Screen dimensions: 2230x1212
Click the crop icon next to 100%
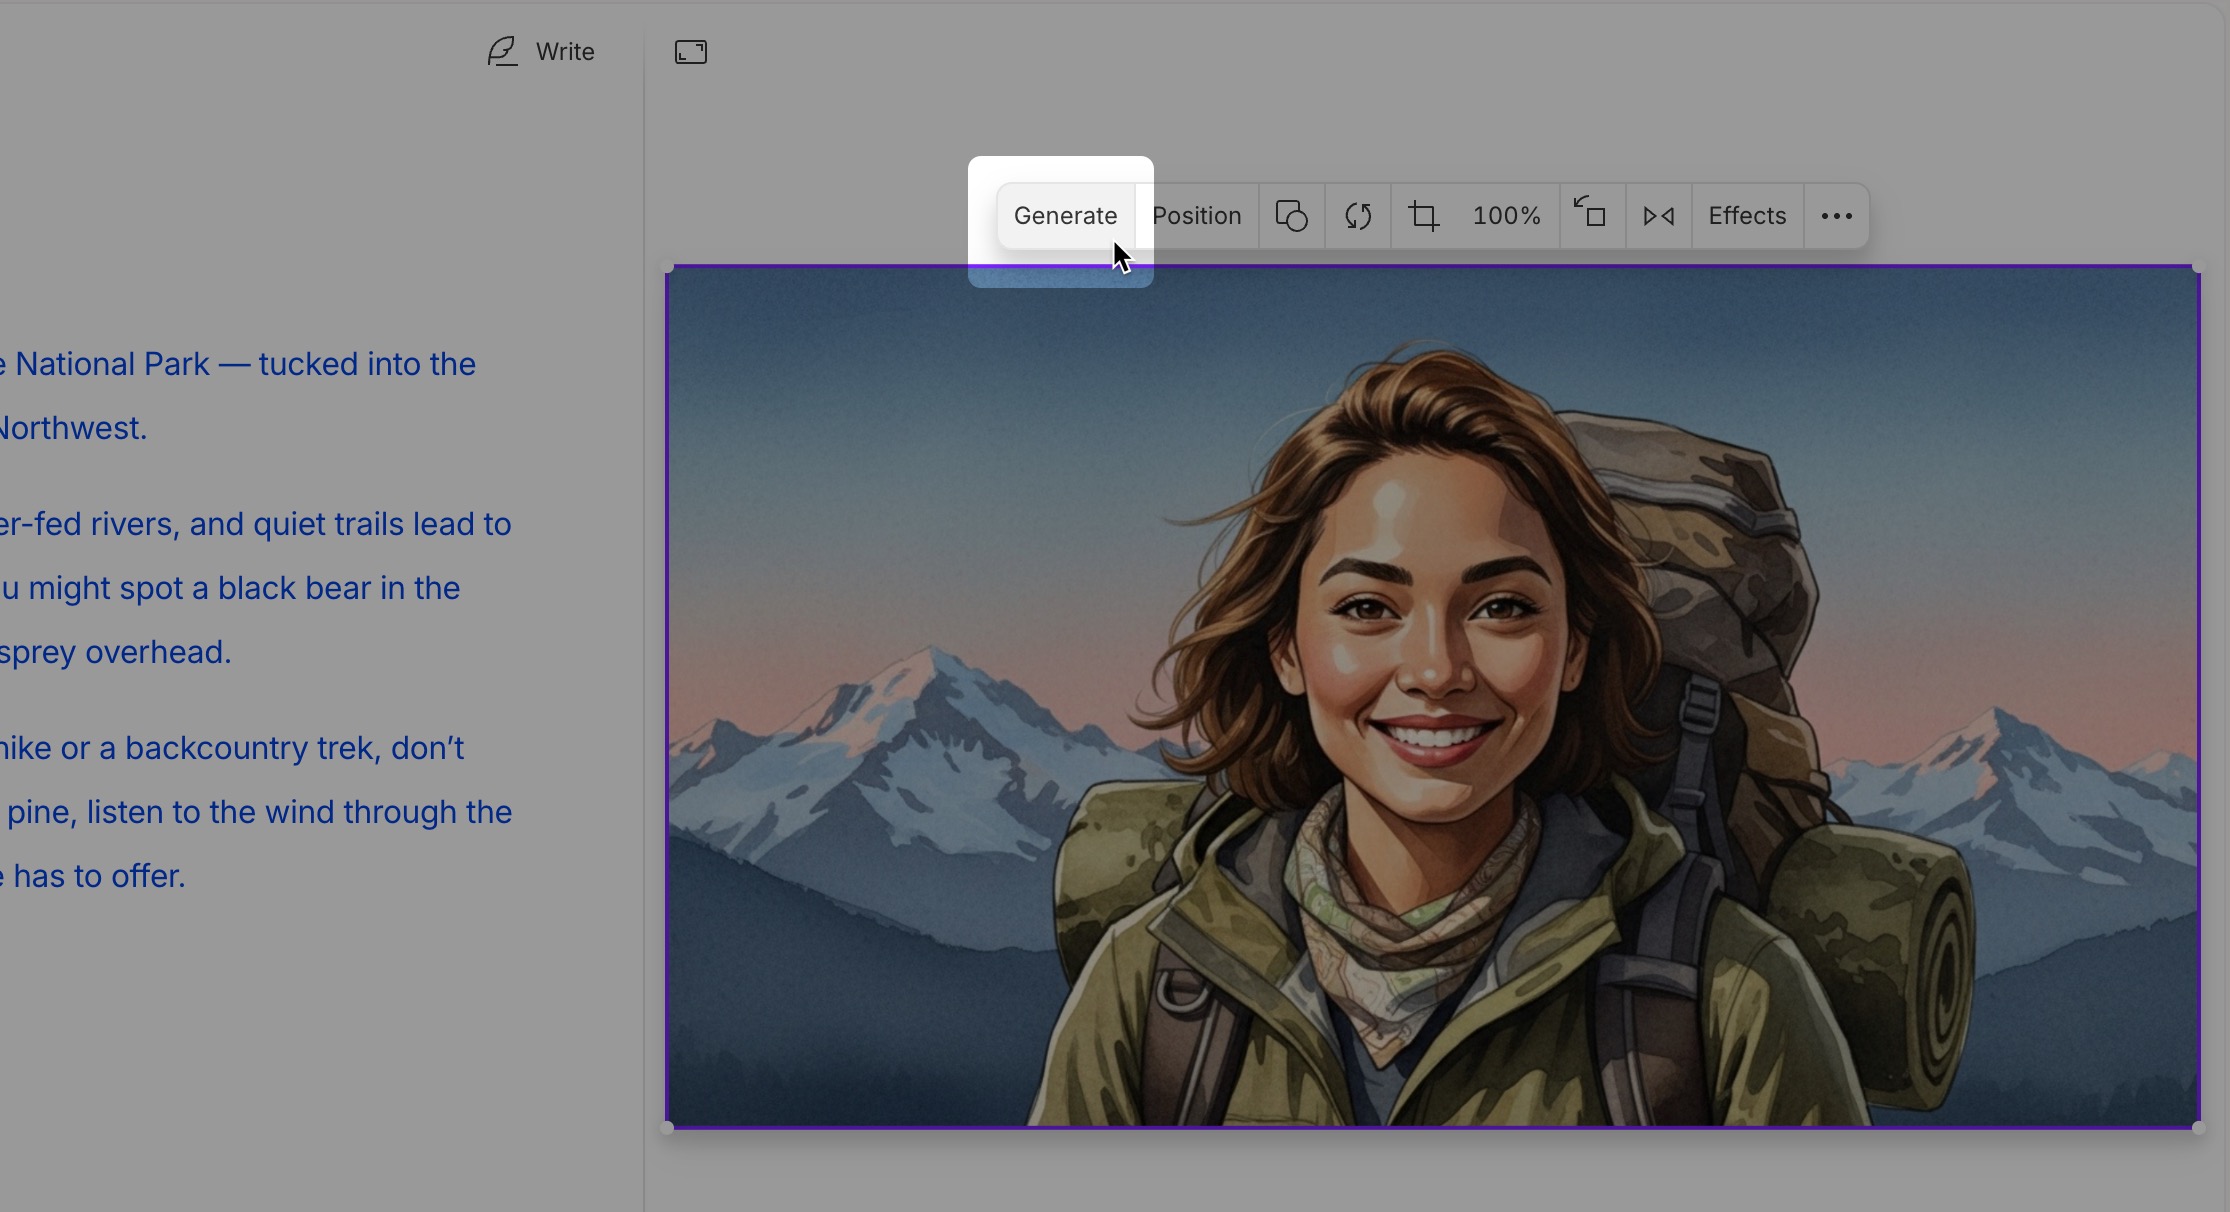[1422, 215]
